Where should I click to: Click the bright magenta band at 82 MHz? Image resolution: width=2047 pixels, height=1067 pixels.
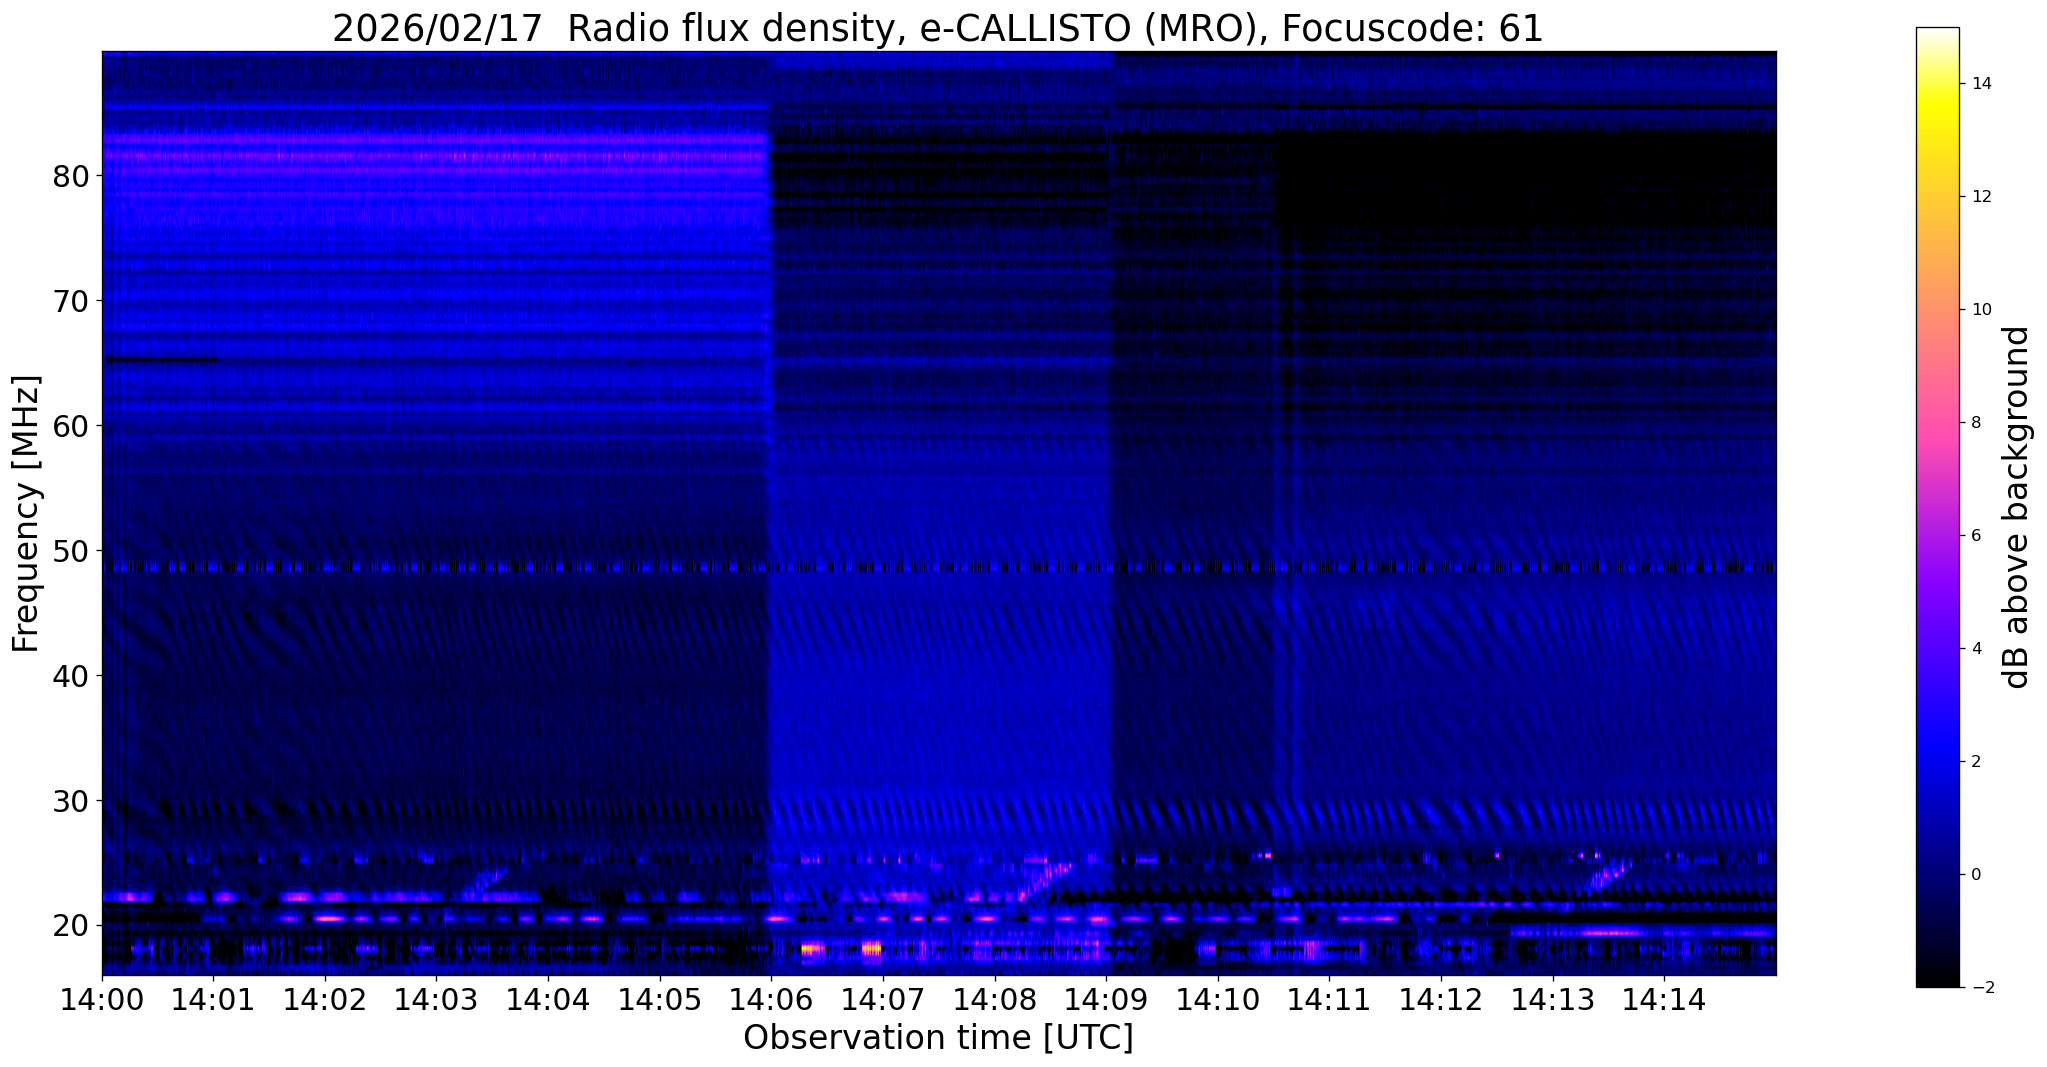coord(435,156)
